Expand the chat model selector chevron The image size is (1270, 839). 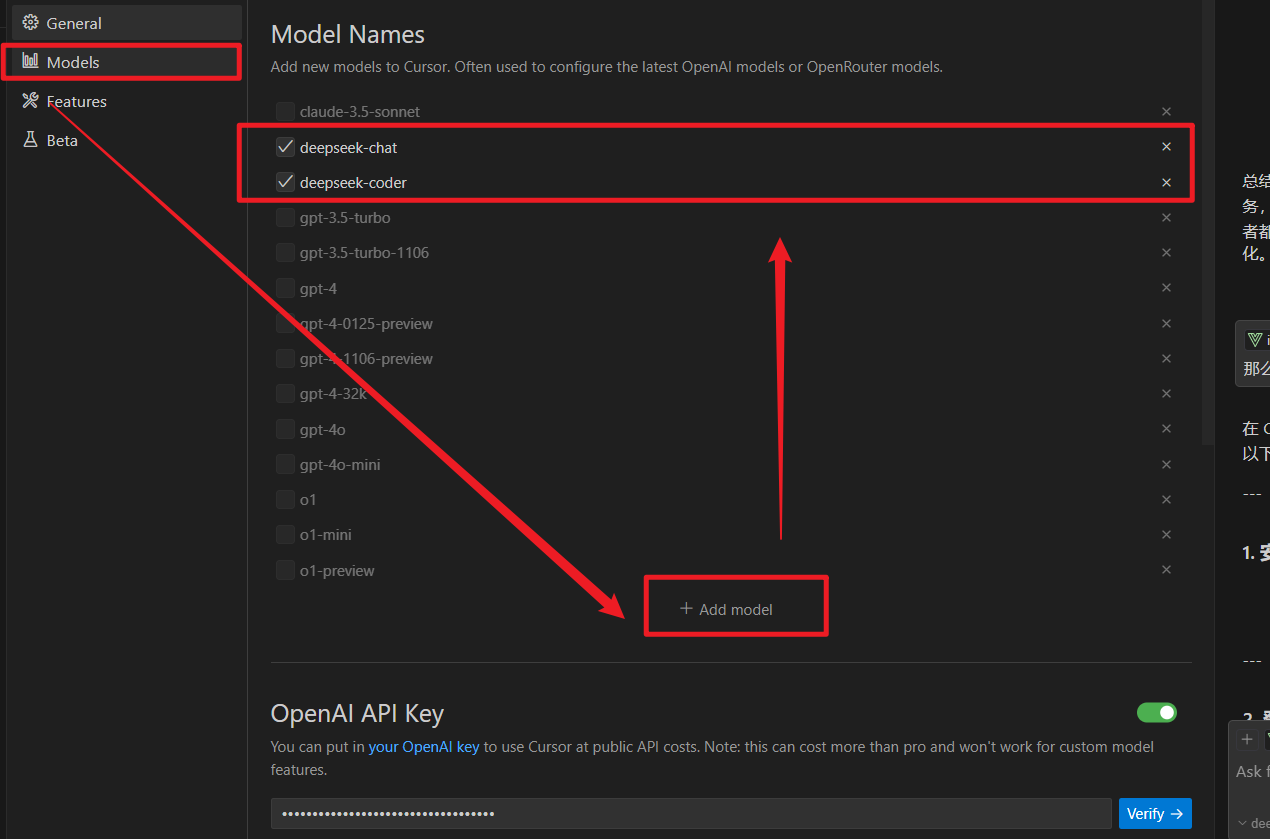(x=1243, y=823)
